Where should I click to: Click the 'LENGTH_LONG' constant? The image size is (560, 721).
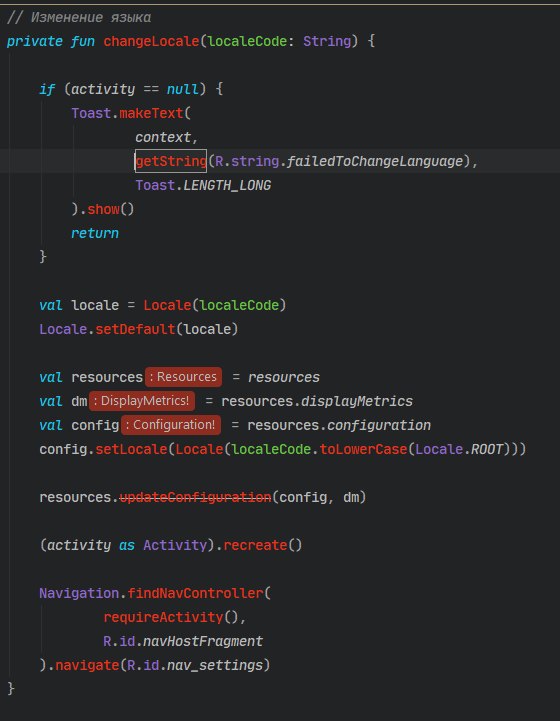pyautogui.click(x=227, y=185)
